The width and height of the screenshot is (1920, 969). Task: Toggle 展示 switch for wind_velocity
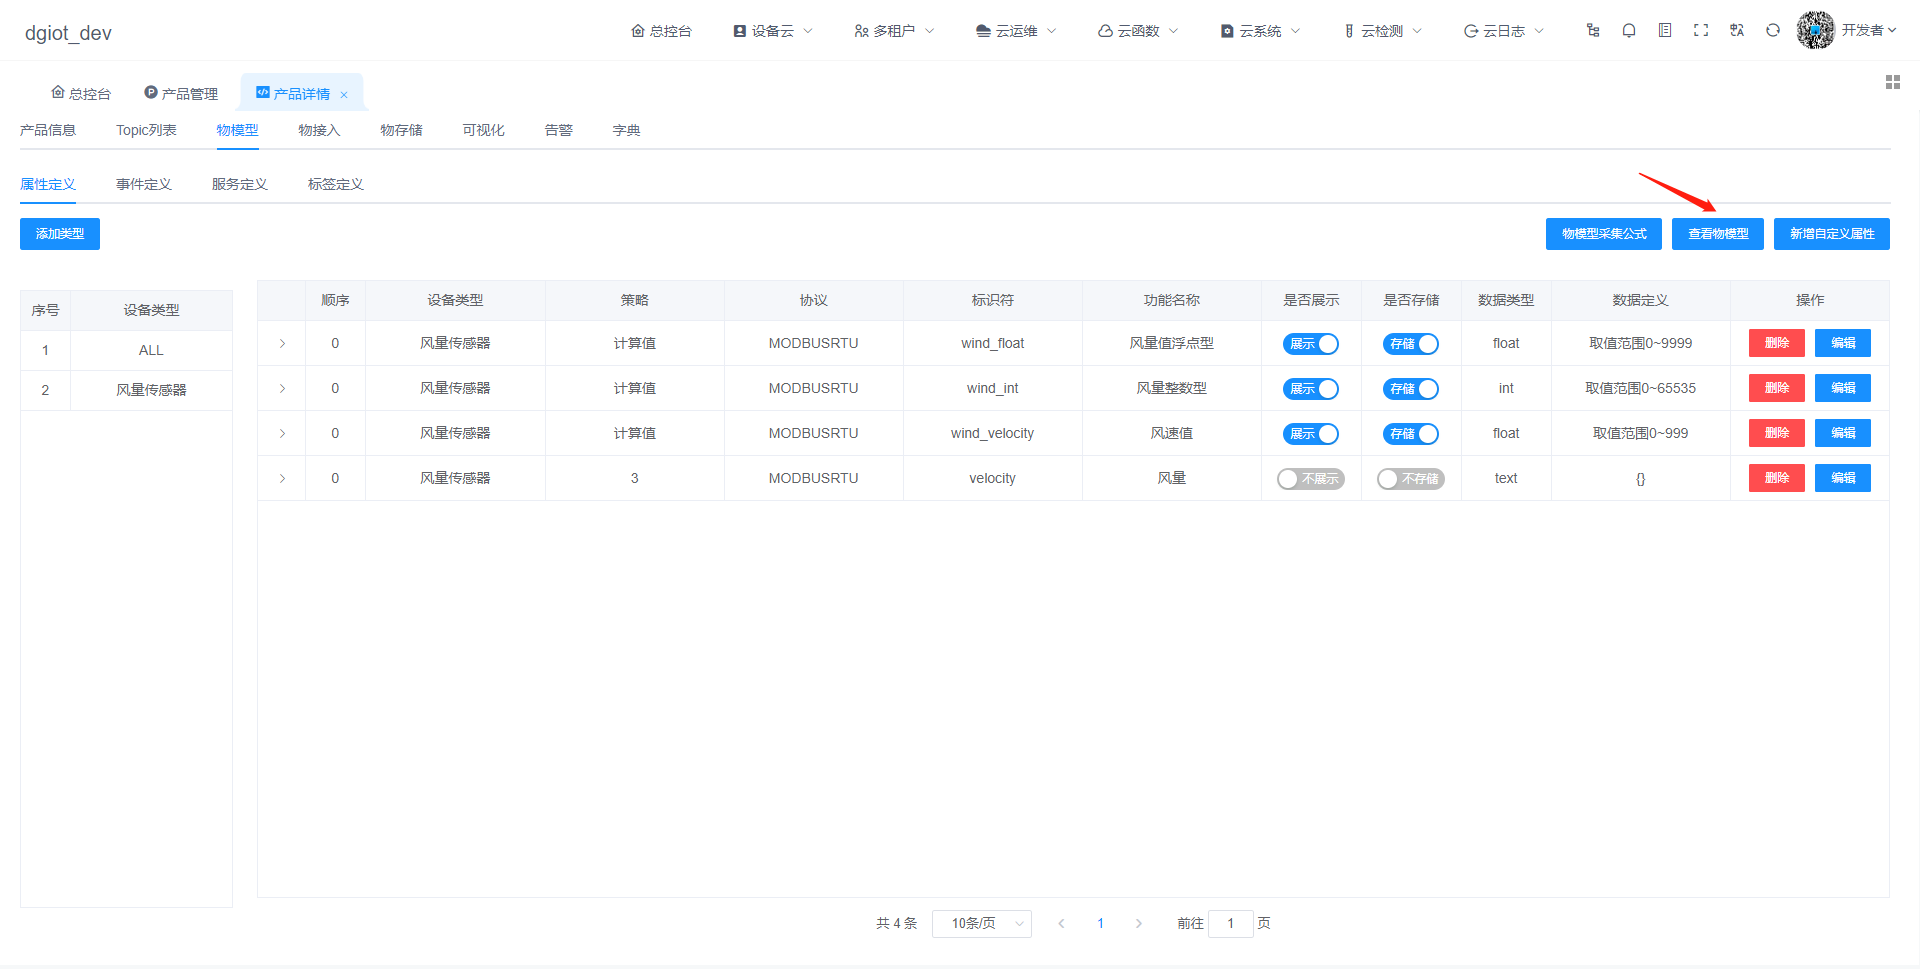tap(1311, 434)
